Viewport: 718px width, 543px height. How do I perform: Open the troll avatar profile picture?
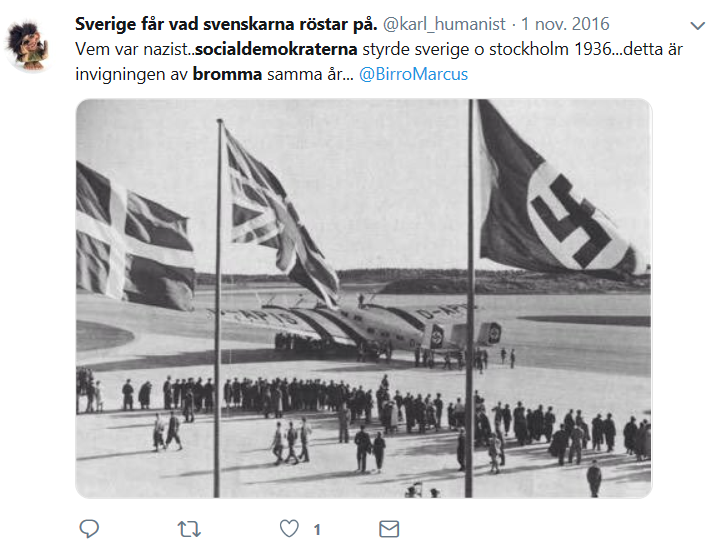coord(27,45)
